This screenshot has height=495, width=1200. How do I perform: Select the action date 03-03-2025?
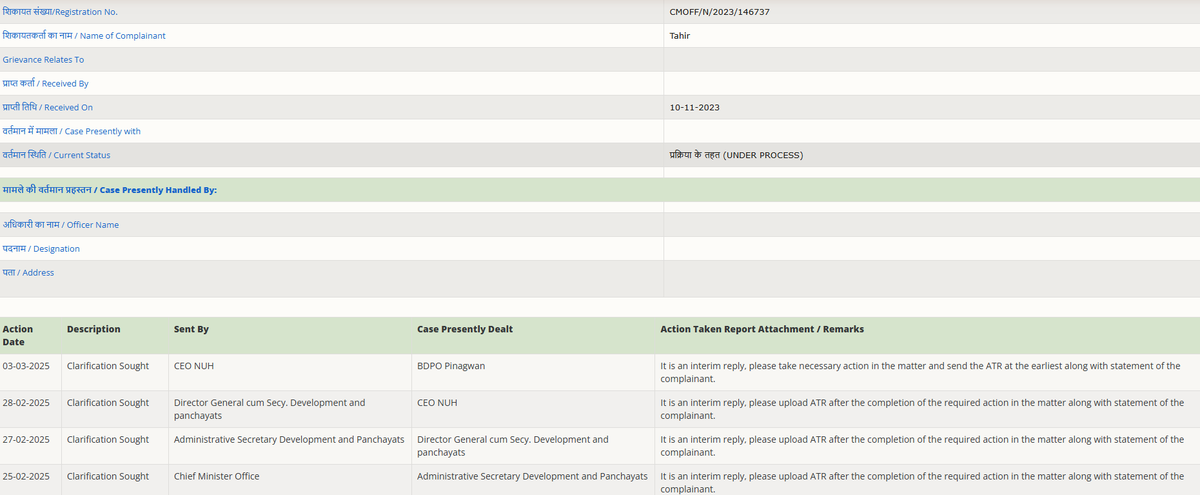coord(28,366)
